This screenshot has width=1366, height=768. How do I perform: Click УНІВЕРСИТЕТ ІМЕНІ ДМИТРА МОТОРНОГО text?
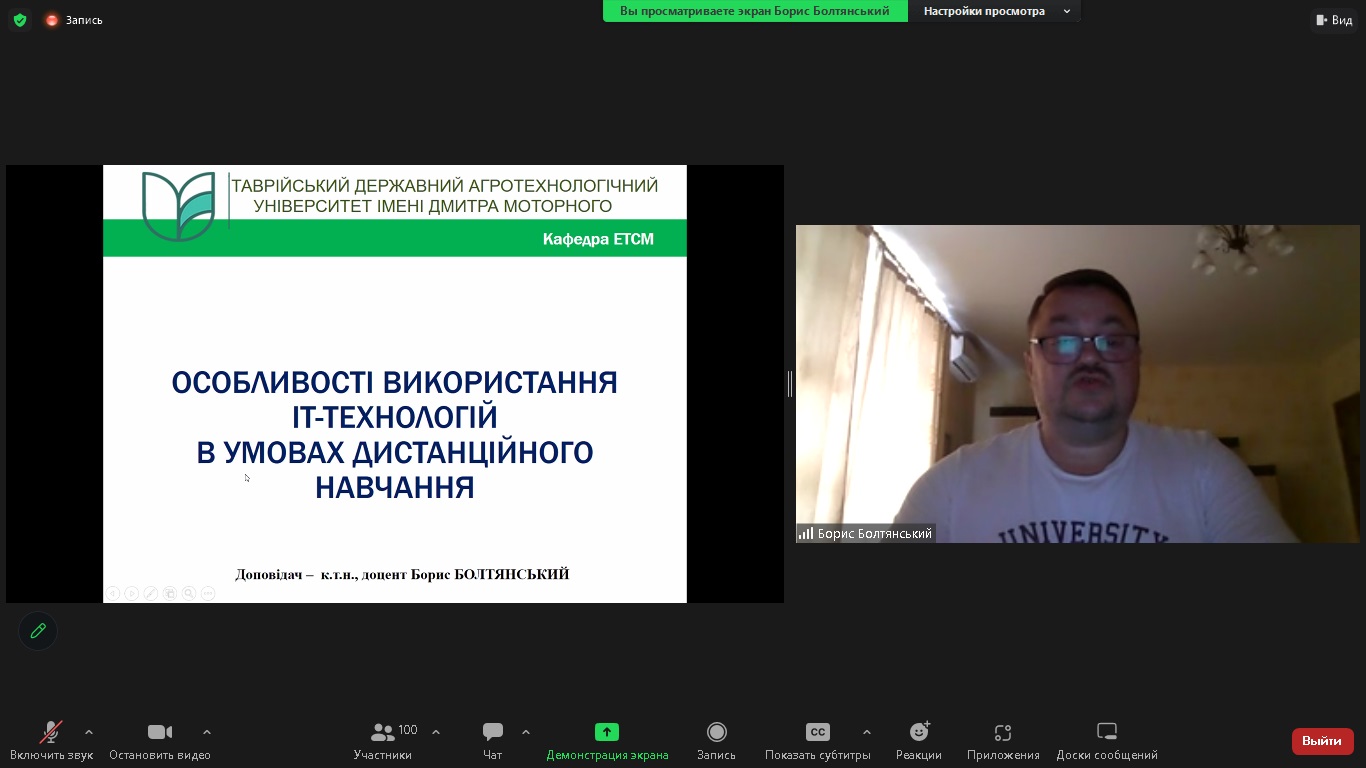433,207
